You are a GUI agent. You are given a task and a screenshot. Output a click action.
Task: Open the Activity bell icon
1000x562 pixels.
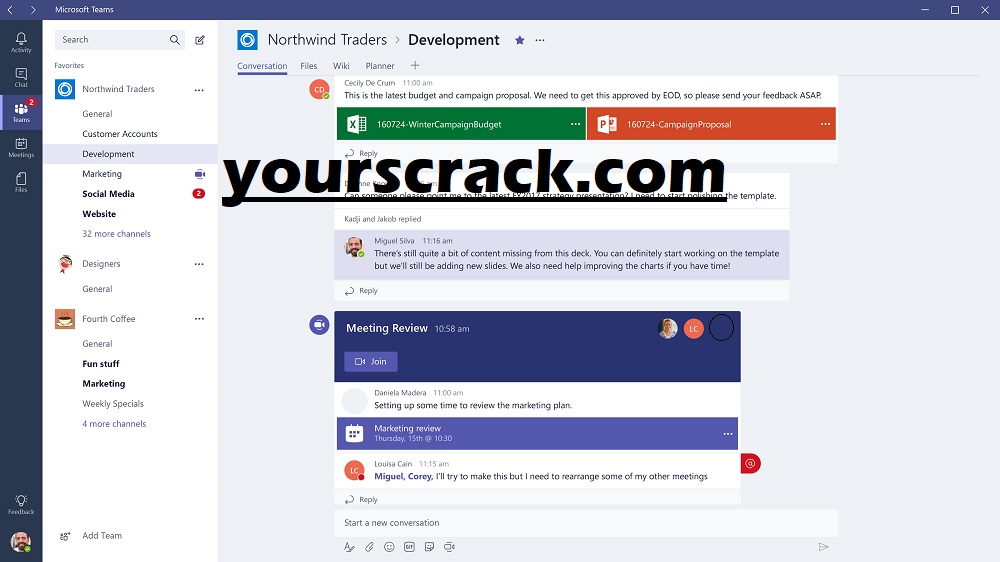(21, 42)
